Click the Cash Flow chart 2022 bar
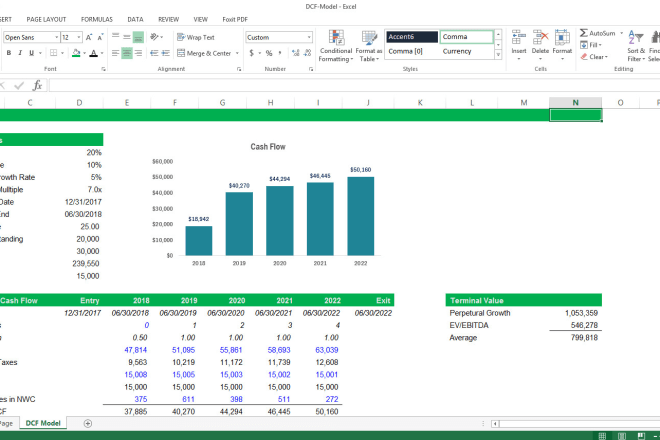 [361, 216]
